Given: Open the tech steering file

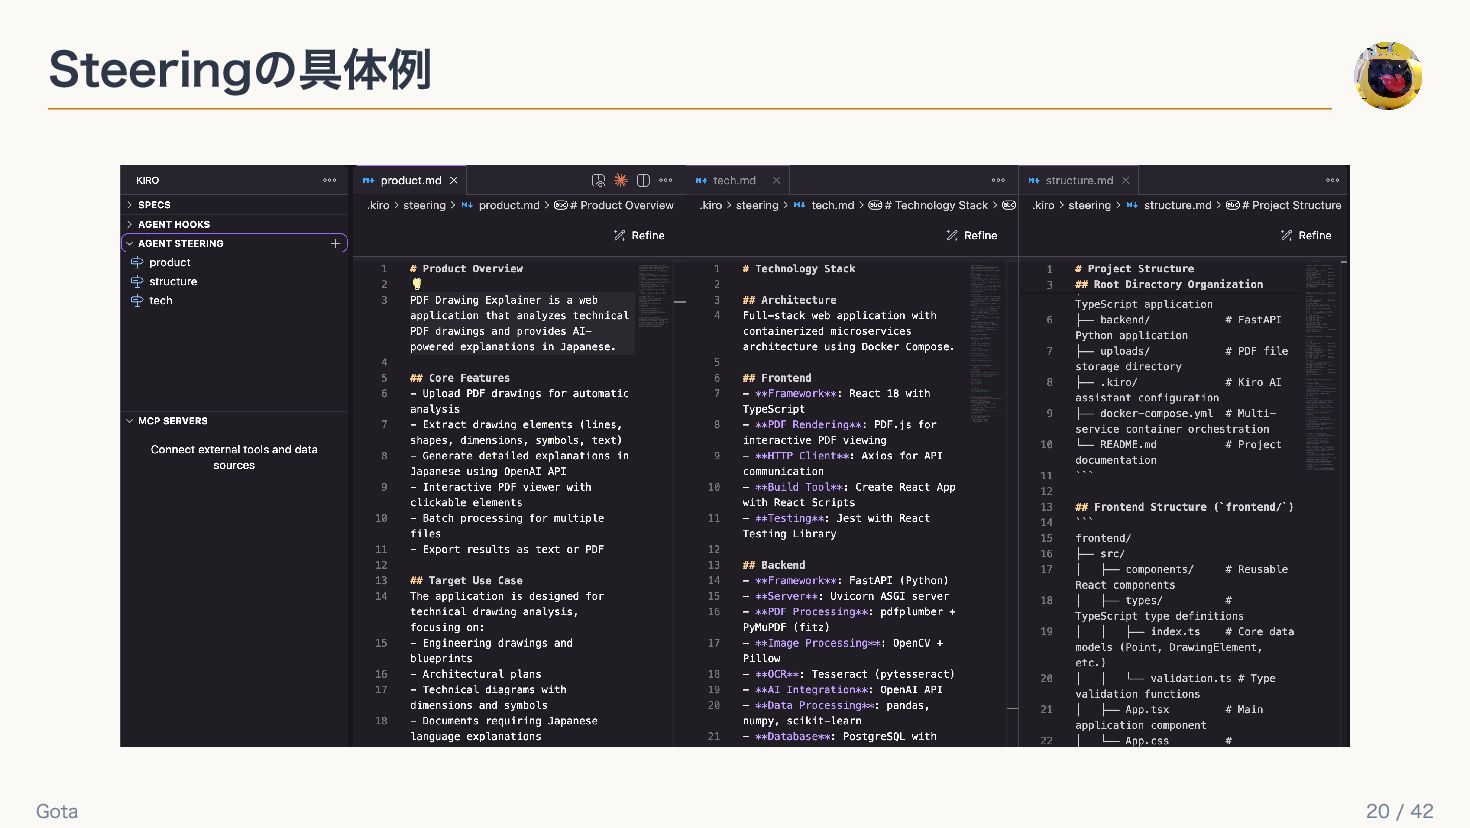Looking at the screenshot, I should 160,300.
